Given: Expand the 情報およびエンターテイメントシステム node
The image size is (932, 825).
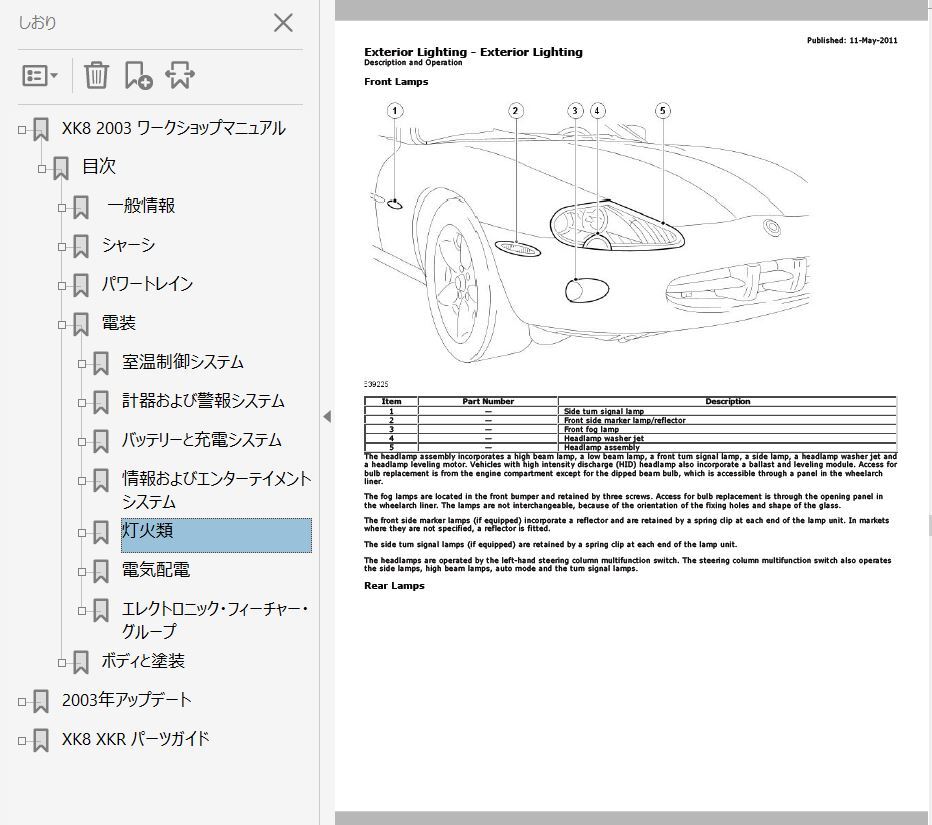Looking at the screenshot, I should click(82, 481).
